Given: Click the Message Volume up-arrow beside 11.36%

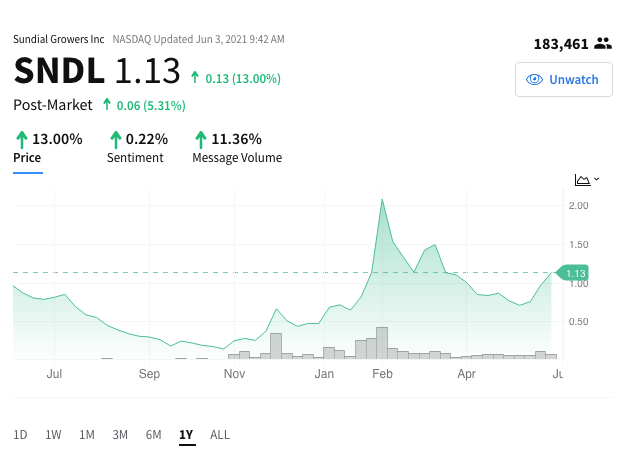Looking at the screenshot, I should (201, 140).
